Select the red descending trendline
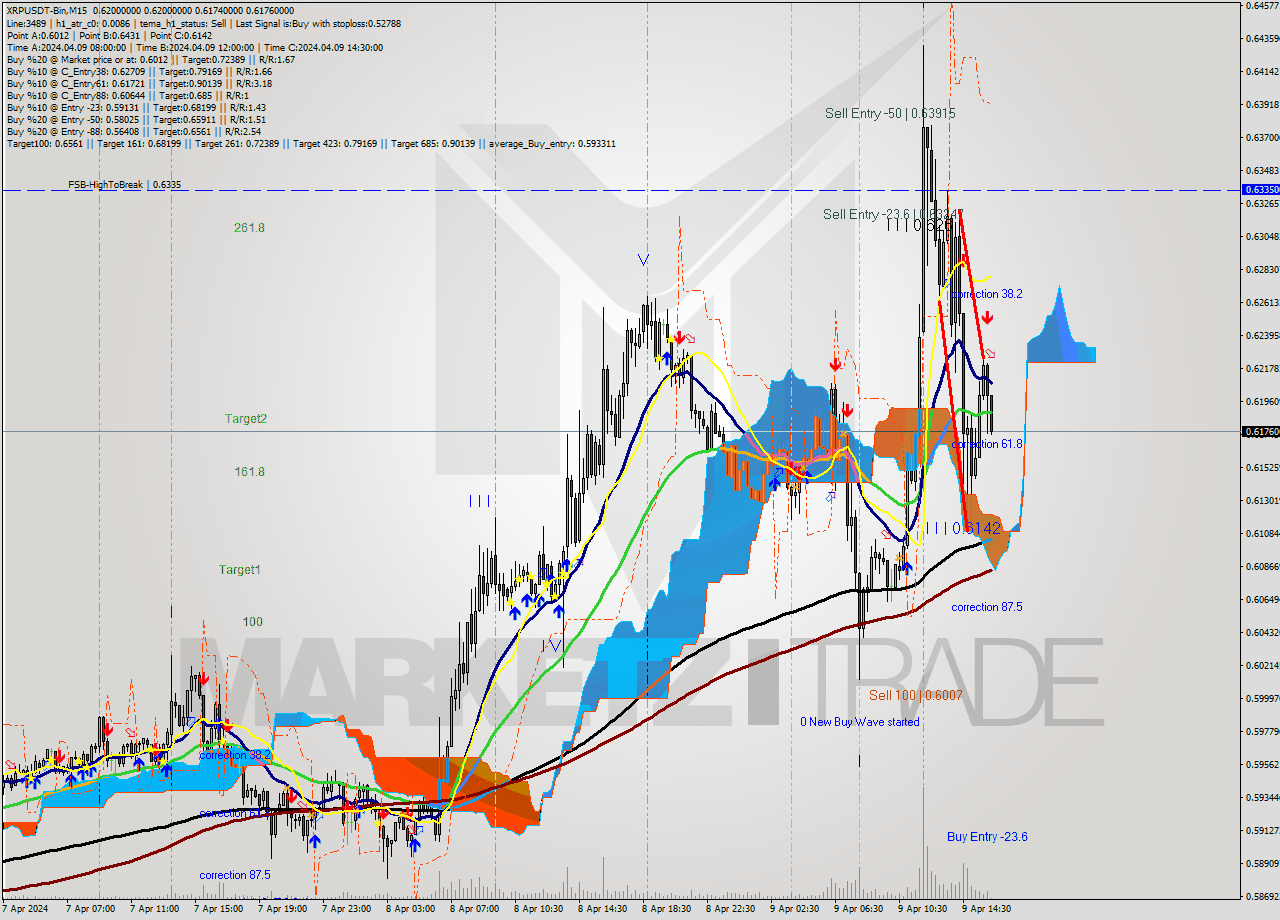This screenshot has width=1280, height=920. click(973, 283)
